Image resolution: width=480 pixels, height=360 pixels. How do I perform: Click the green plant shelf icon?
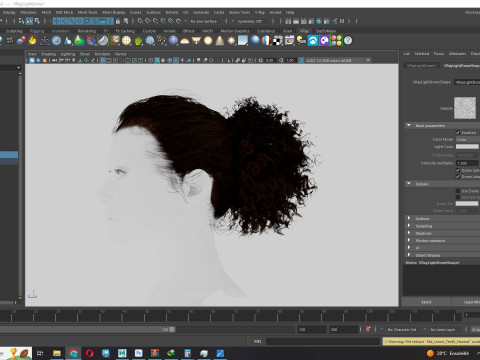click(138, 41)
